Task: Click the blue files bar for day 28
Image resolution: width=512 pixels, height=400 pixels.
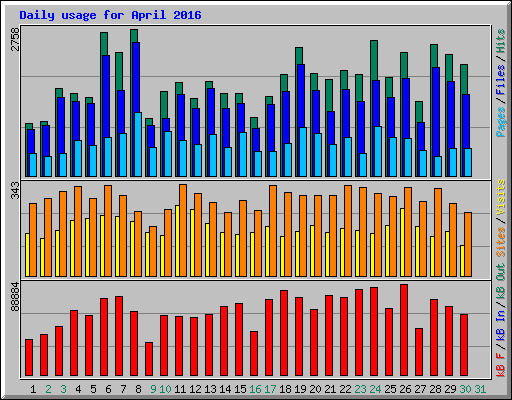Action: pyautogui.click(x=436, y=112)
